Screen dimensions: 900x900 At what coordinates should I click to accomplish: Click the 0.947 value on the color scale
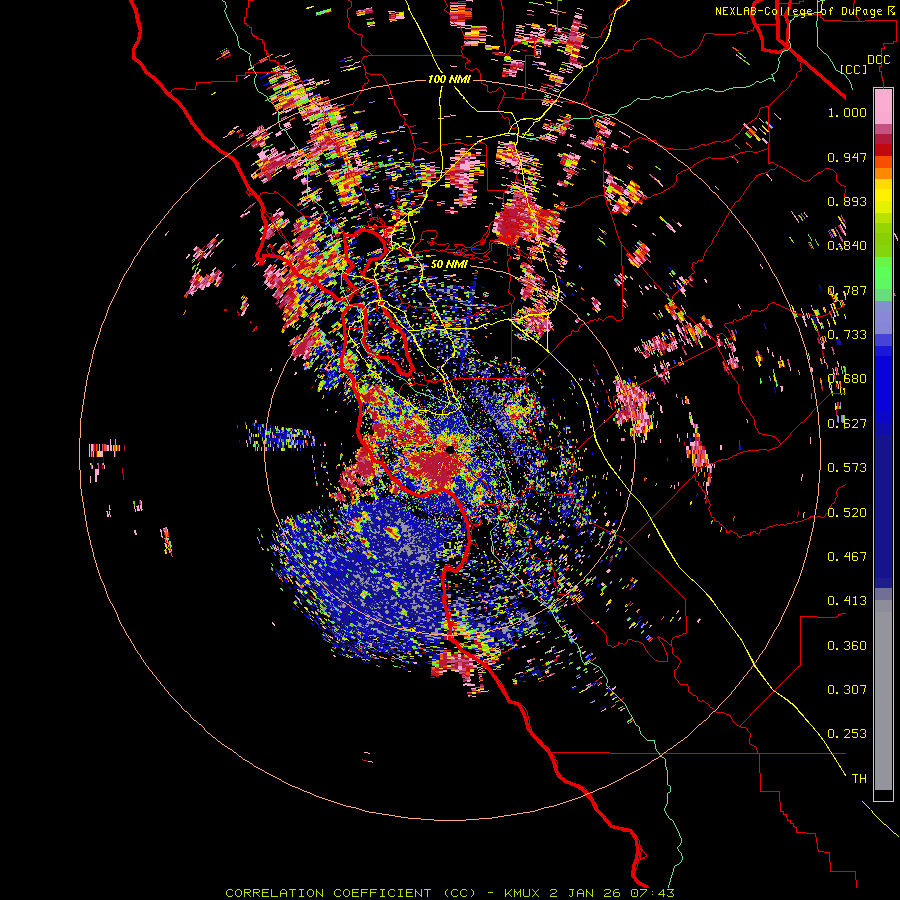click(847, 157)
